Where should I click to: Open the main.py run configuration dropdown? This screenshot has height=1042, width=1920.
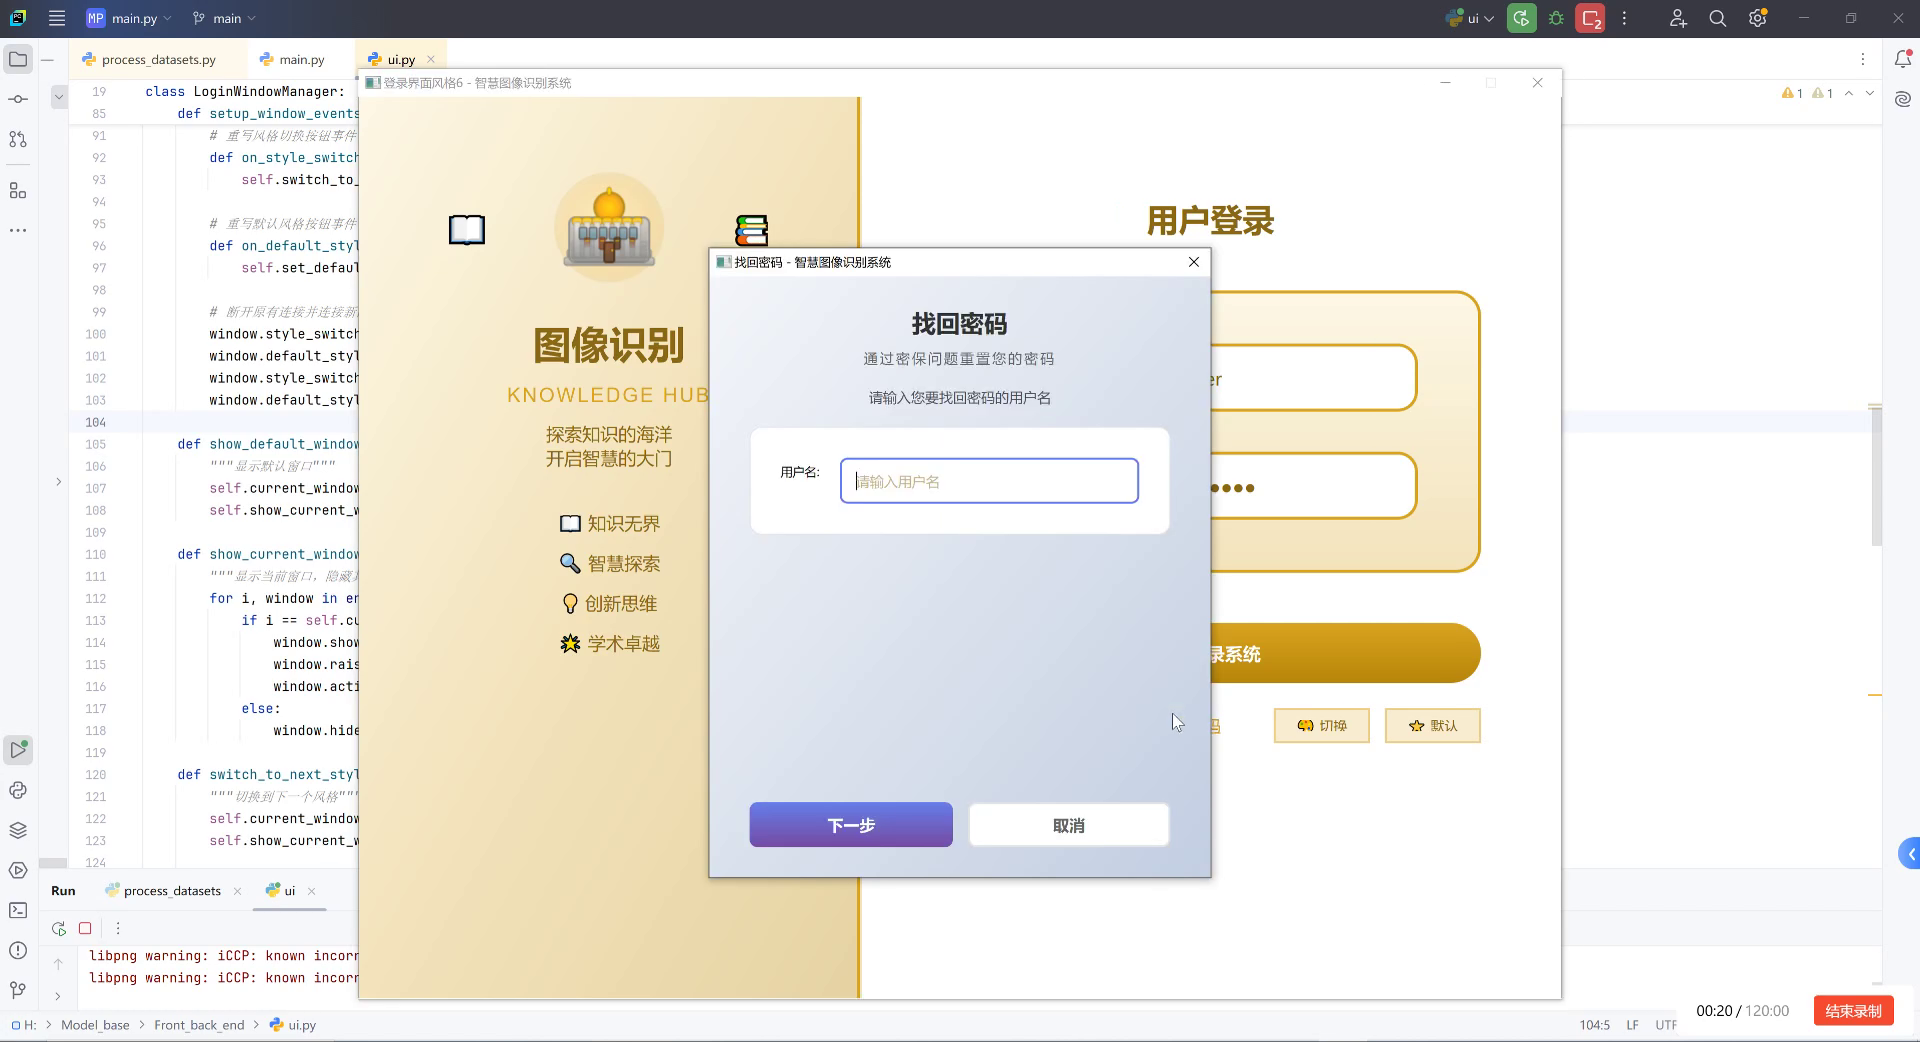[x=128, y=18]
